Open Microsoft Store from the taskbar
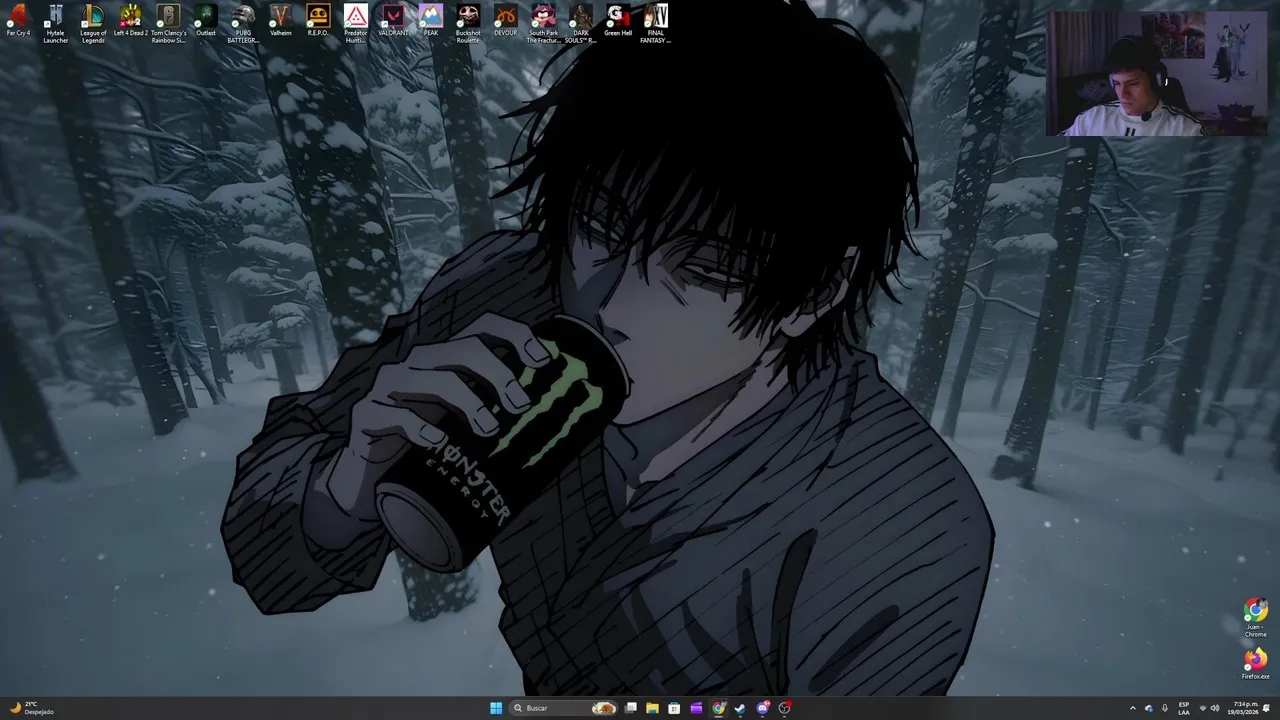This screenshot has height=720, width=1280. [674, 708]
